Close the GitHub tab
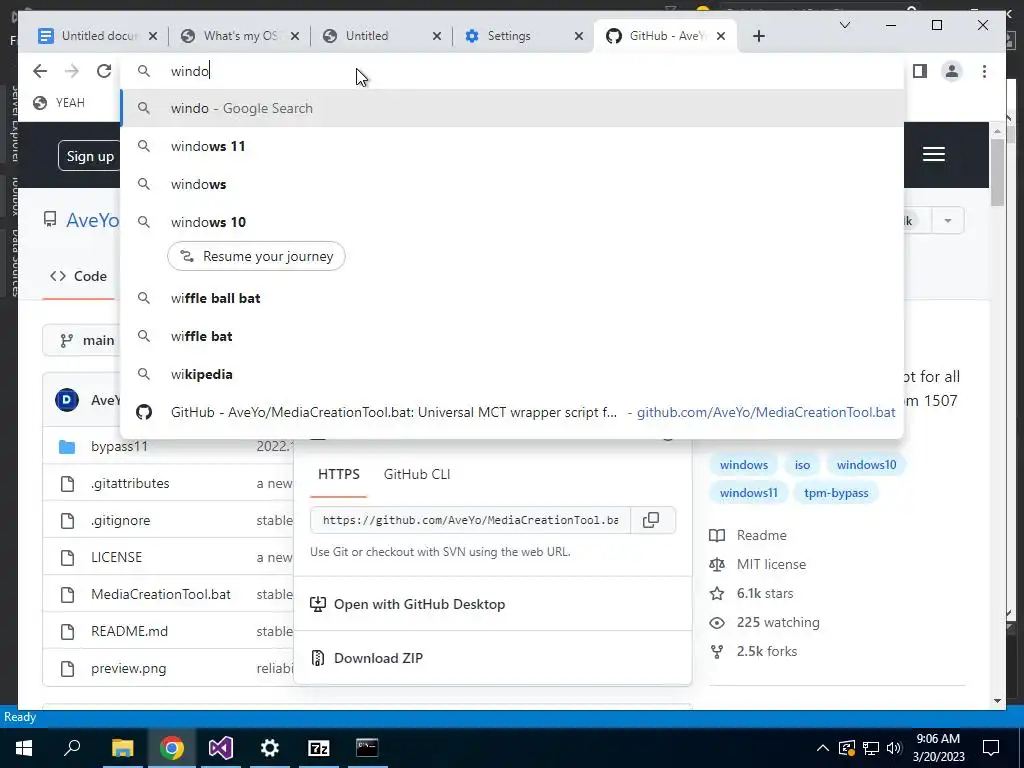Screen dimensions: 1024x768 point(720,36)
